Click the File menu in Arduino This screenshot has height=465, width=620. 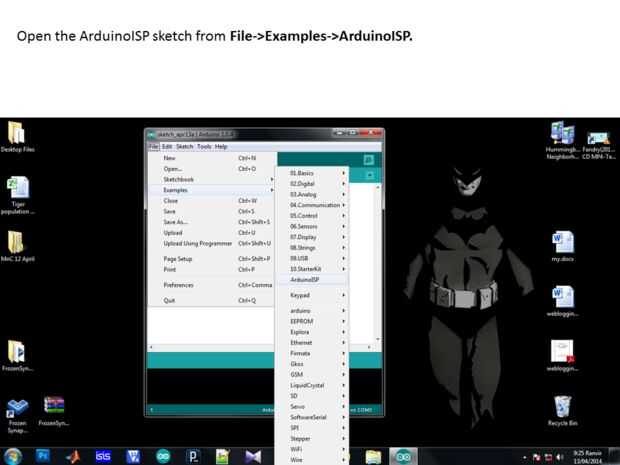tap(153, 146)
